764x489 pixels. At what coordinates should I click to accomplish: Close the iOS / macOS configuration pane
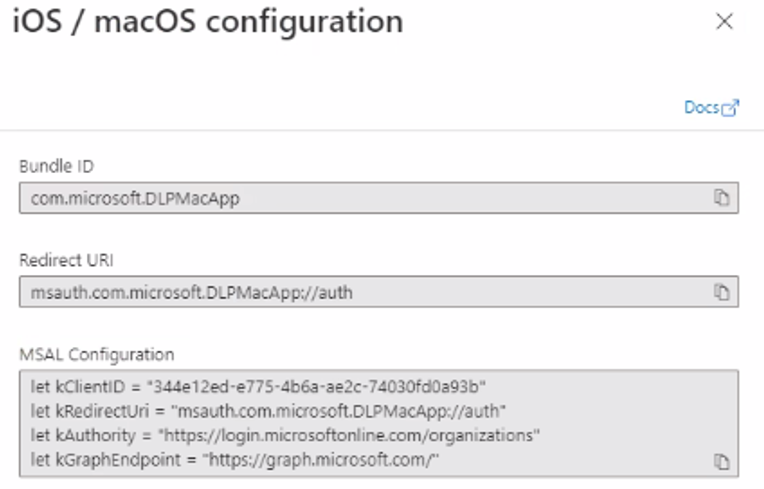click(x=725, y=21)
